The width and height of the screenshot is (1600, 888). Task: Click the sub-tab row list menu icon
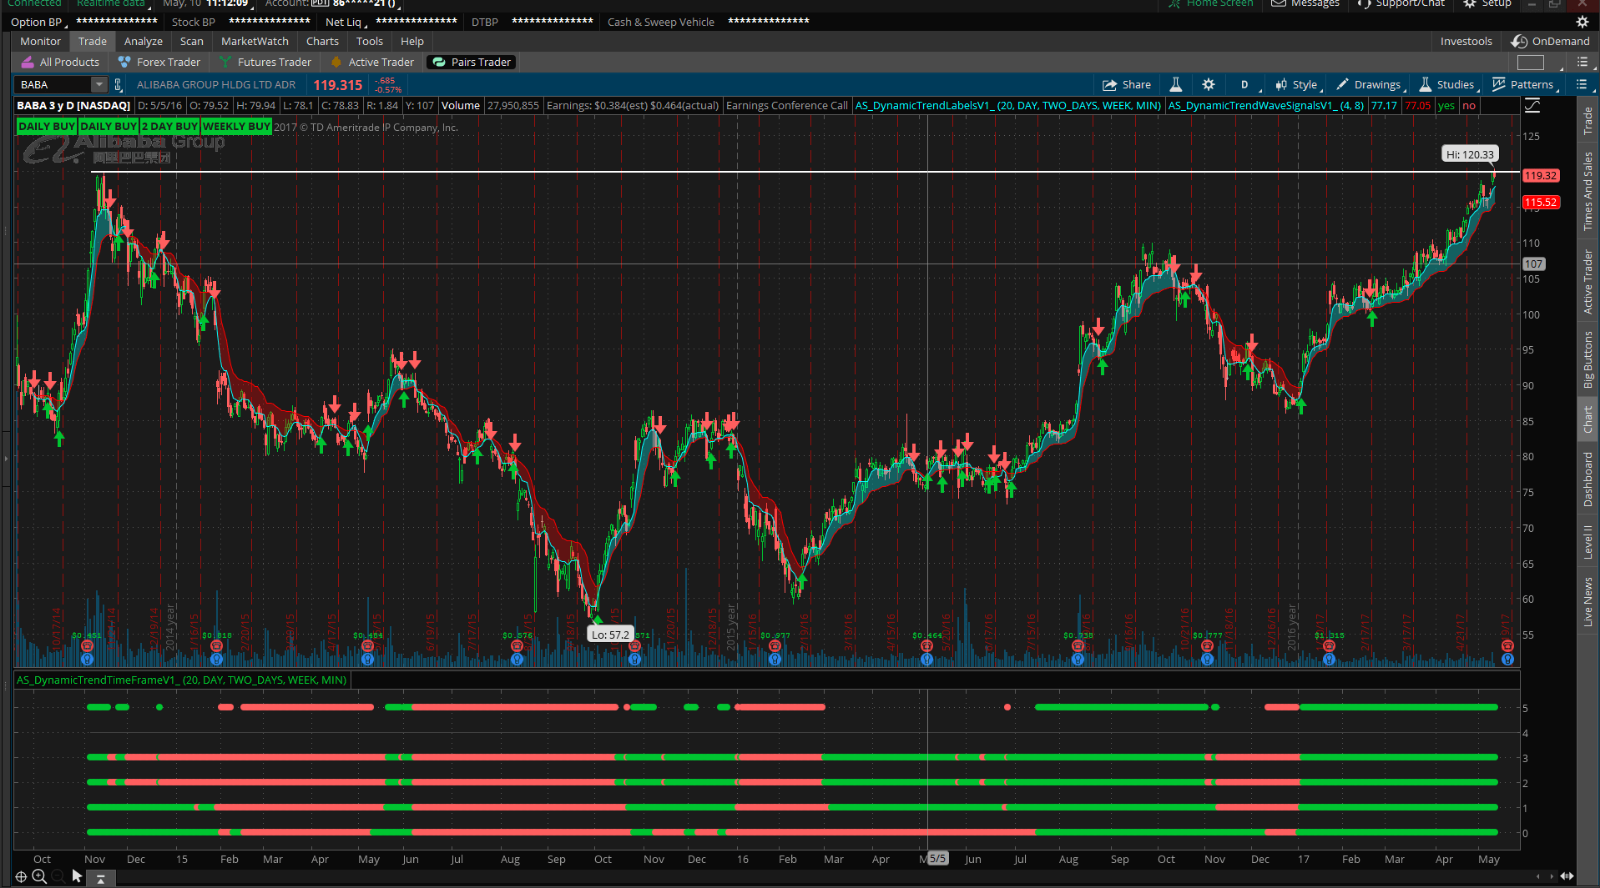1582,62
